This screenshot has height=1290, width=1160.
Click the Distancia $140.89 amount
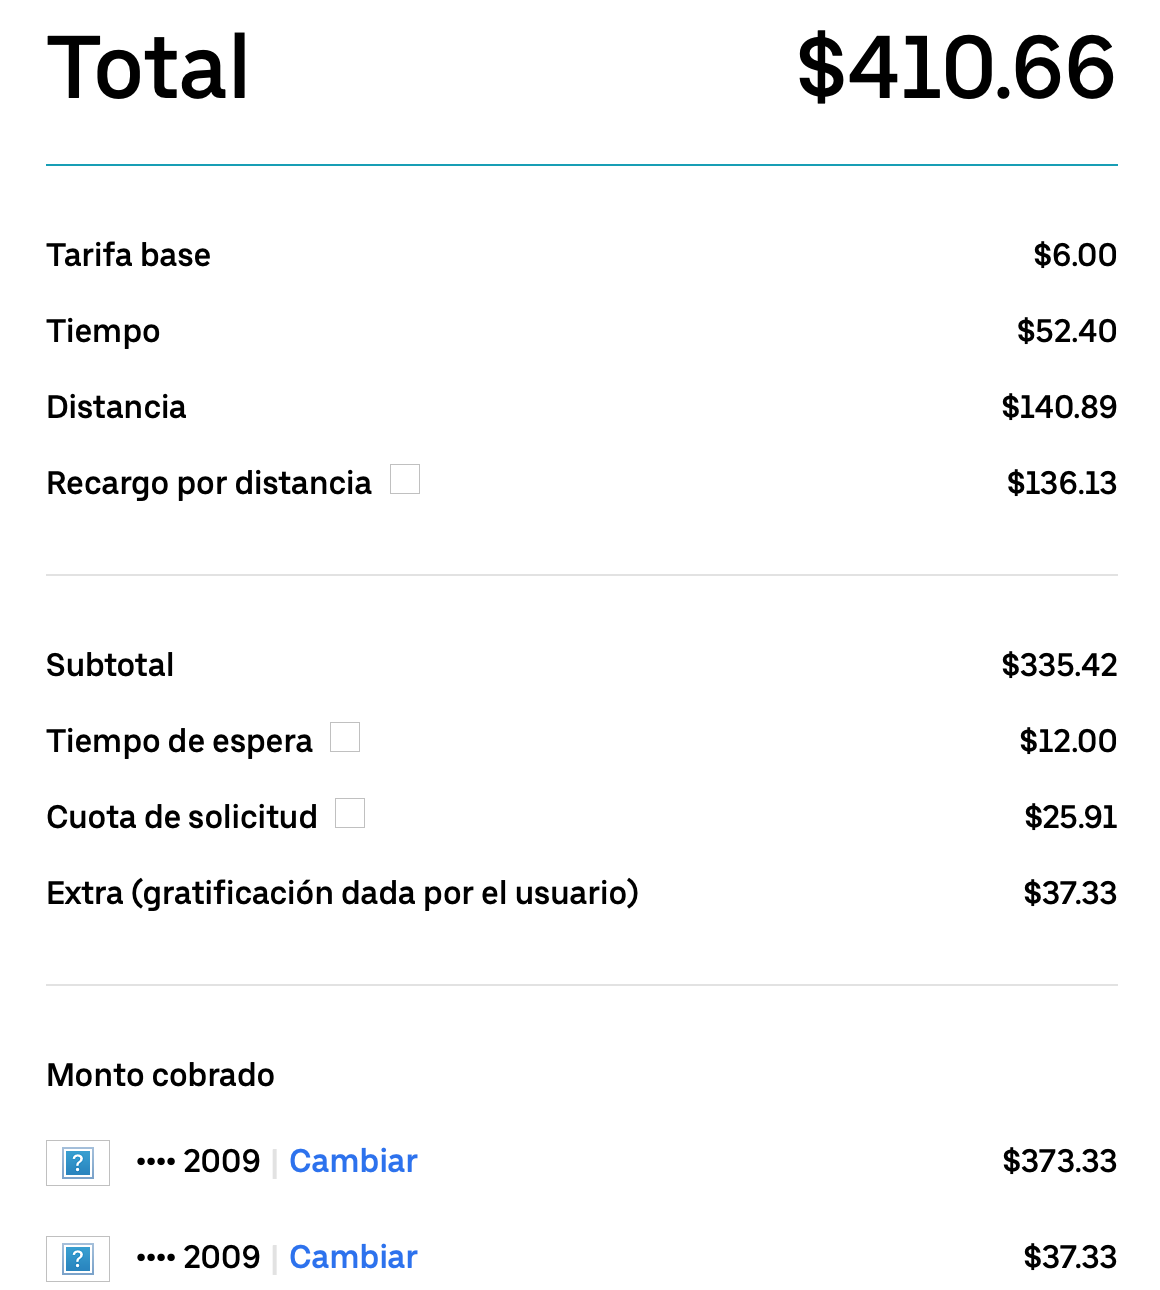coord(1059,407)
